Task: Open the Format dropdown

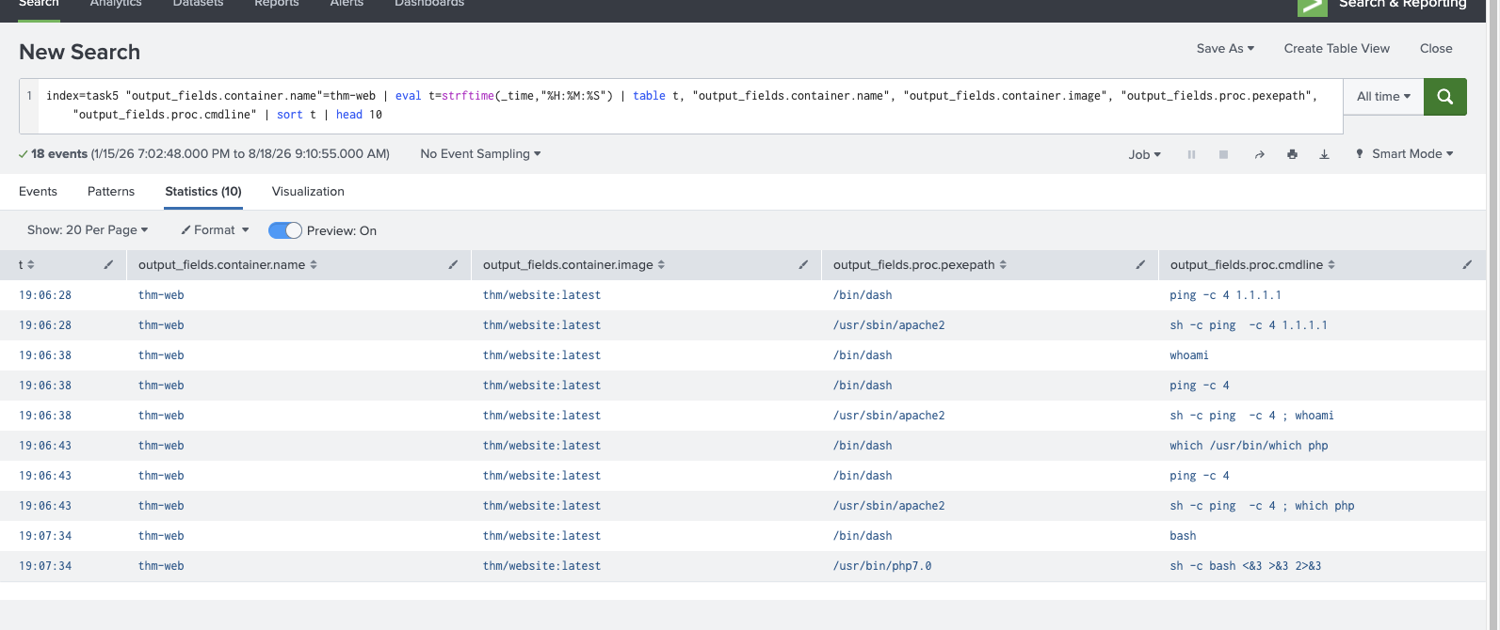Action: pyautogui.click(x=215, y=230)
